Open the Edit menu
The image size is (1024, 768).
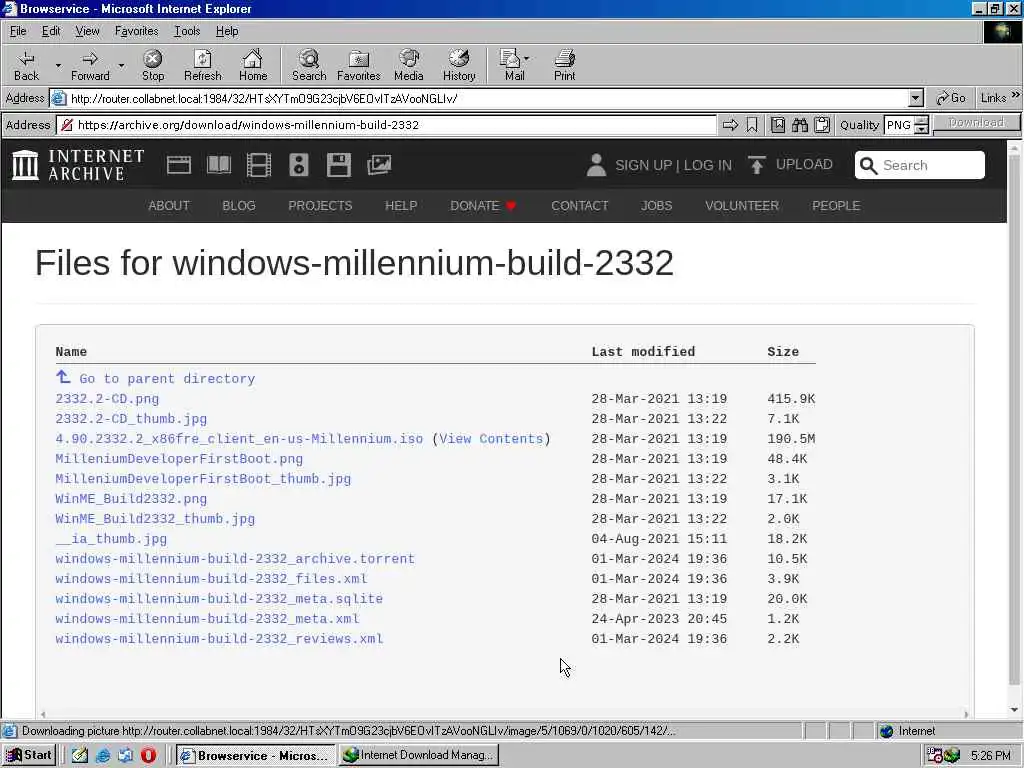[x=51, y=31]
